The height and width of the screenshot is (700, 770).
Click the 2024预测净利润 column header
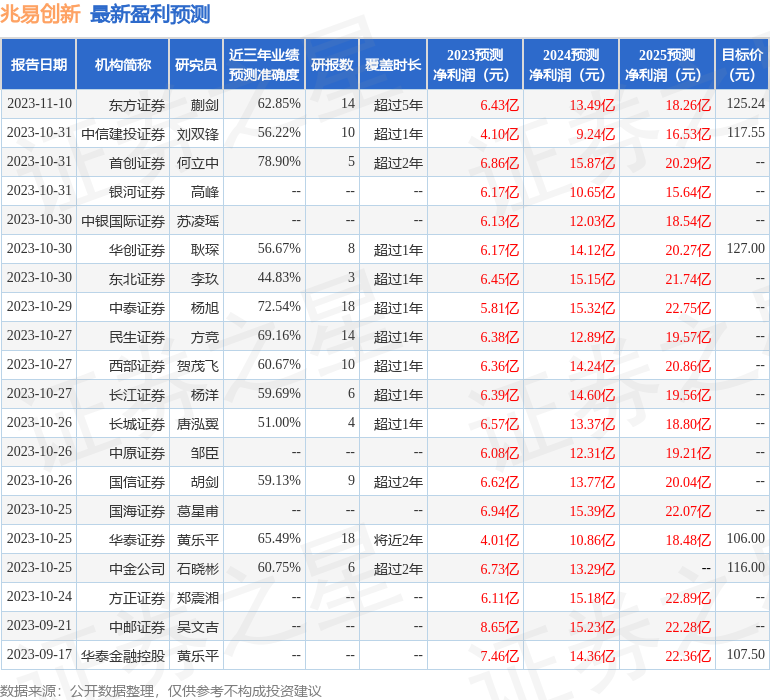[x=571, y=64]
